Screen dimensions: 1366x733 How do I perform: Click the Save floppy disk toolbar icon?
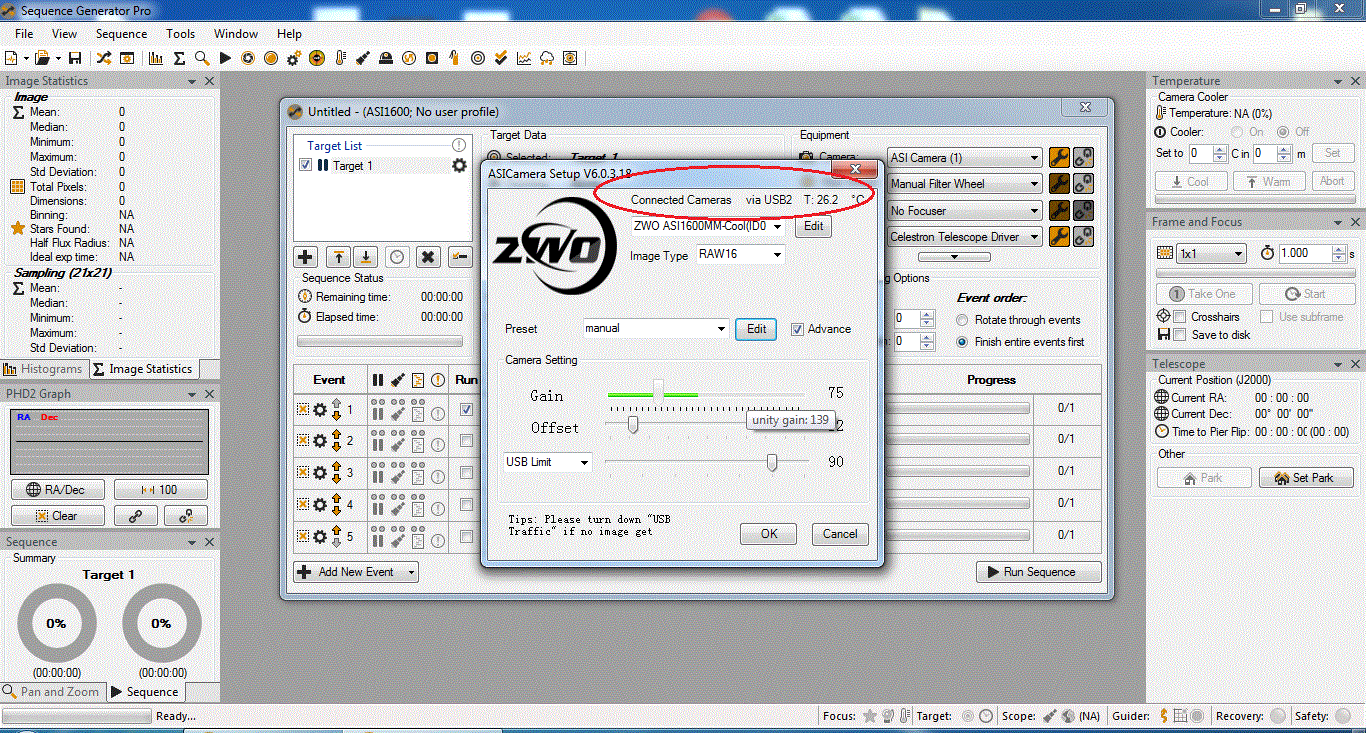coord(75,58)
